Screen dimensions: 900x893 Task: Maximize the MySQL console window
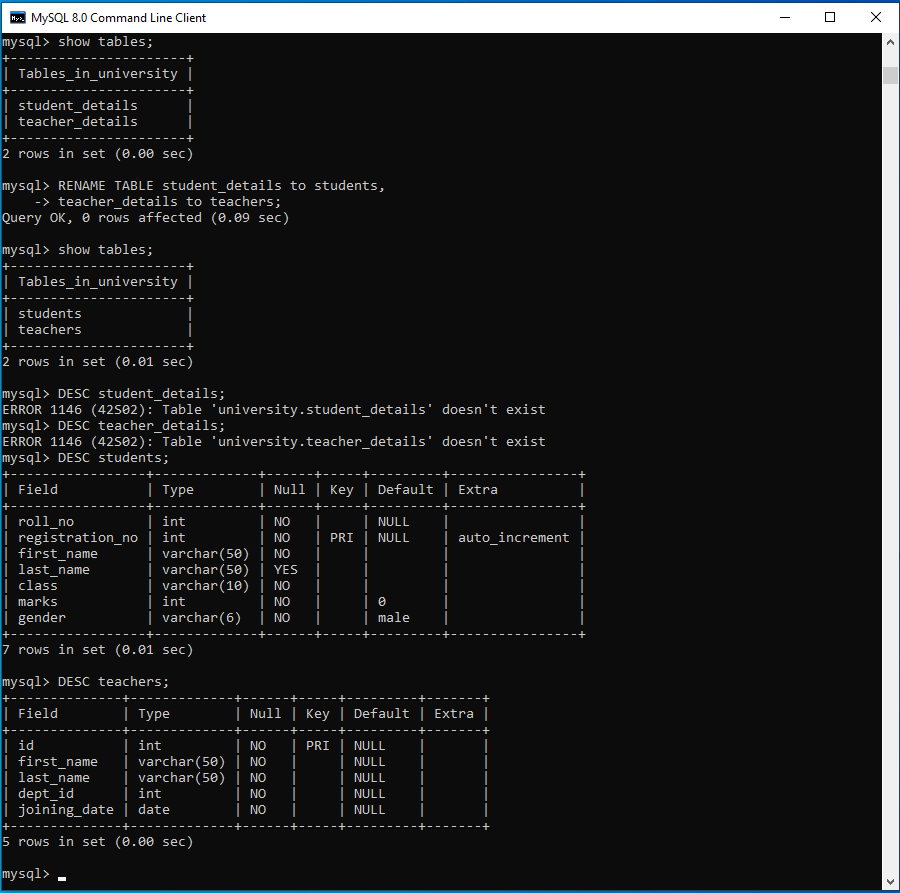tap(830, 17)
